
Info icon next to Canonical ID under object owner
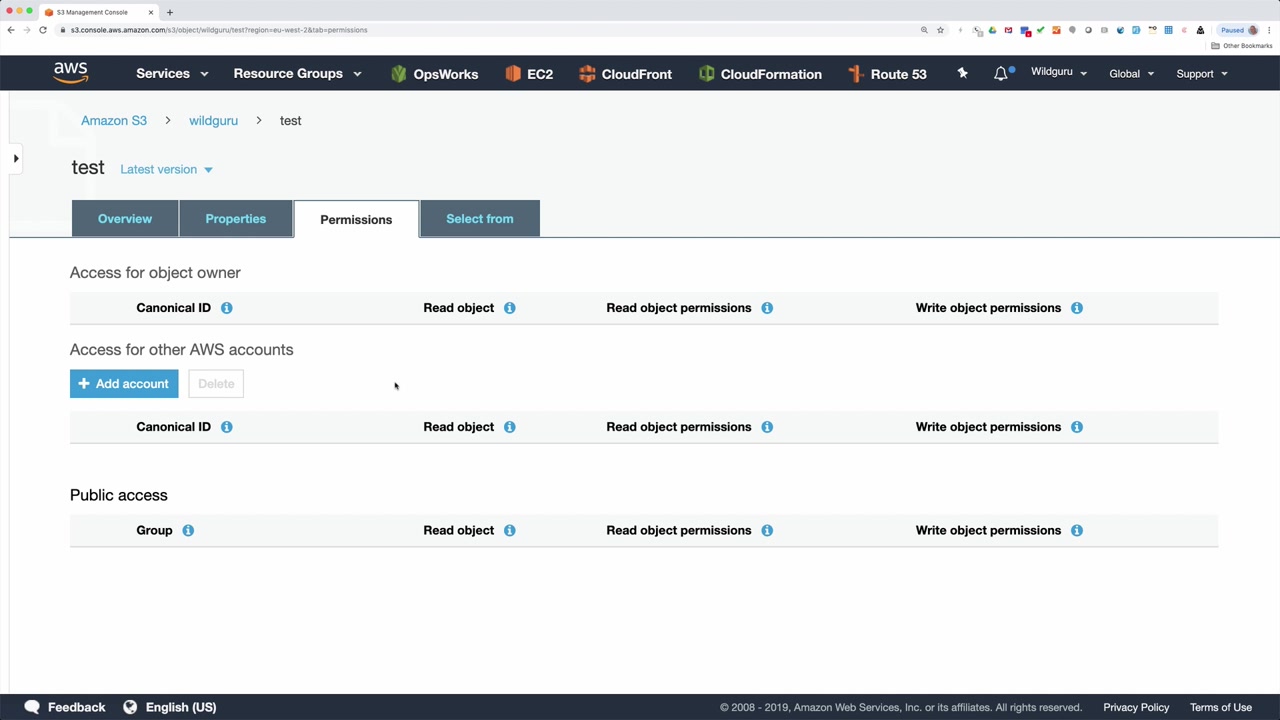click(x=227, y=308)
